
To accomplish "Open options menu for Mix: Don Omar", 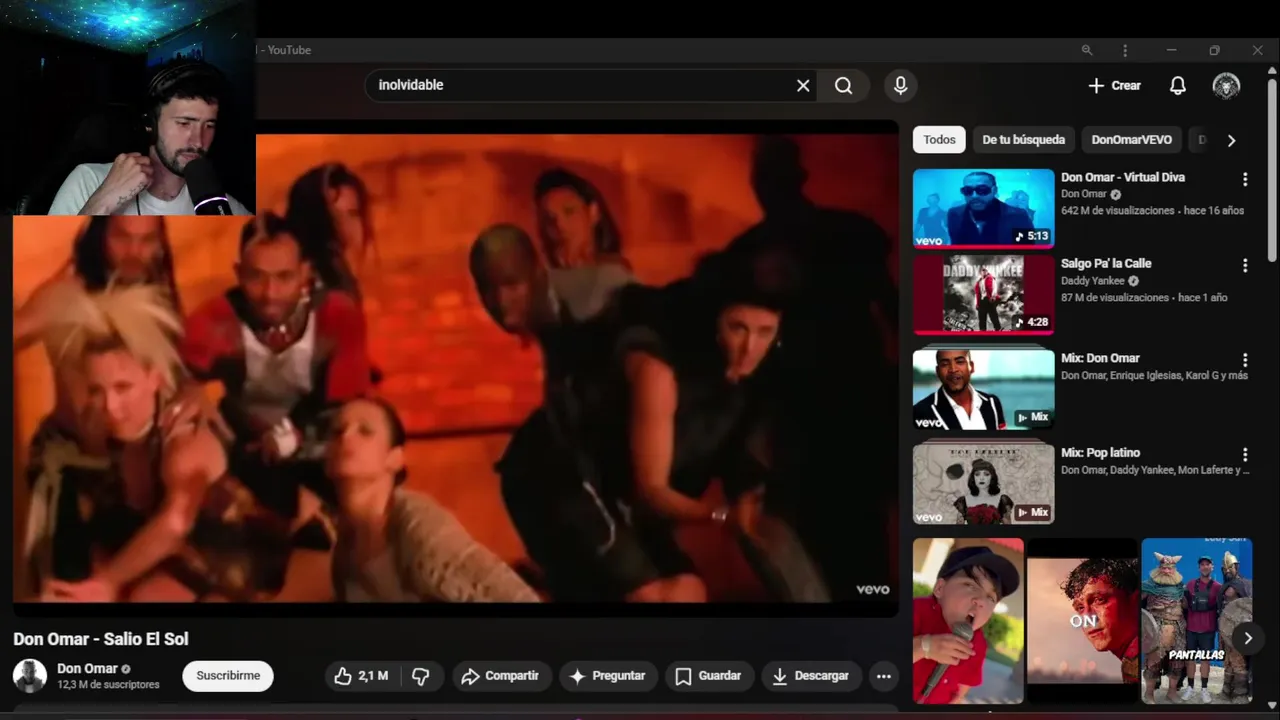I will point(1245,360).
